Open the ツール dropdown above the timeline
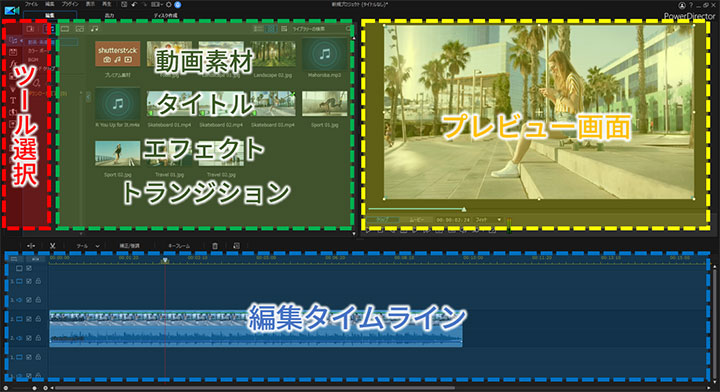Screen dimensions: 720x392 coord(88,246)
